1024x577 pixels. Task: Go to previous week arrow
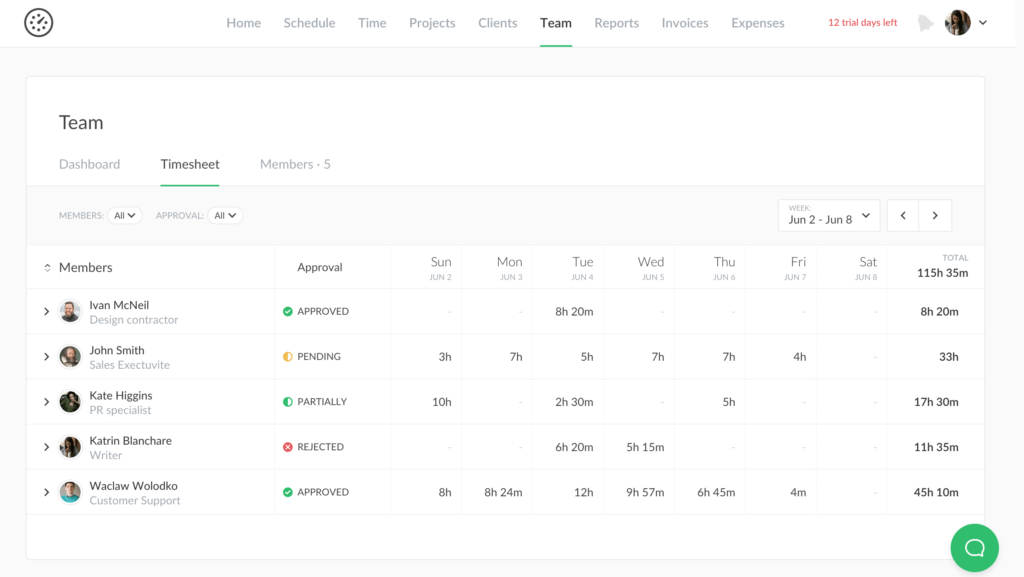point(903,215)
